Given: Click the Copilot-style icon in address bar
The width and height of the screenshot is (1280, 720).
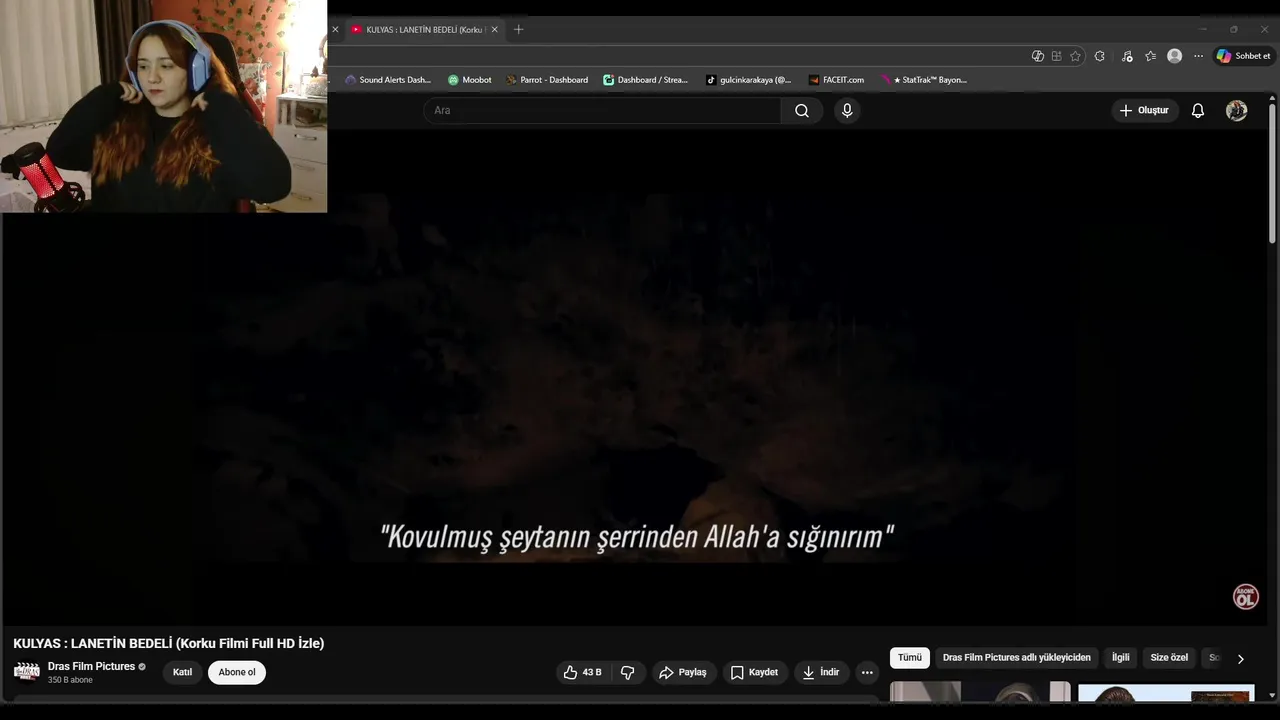Looking at the screenshot, I should click(x=1037, y=56).
